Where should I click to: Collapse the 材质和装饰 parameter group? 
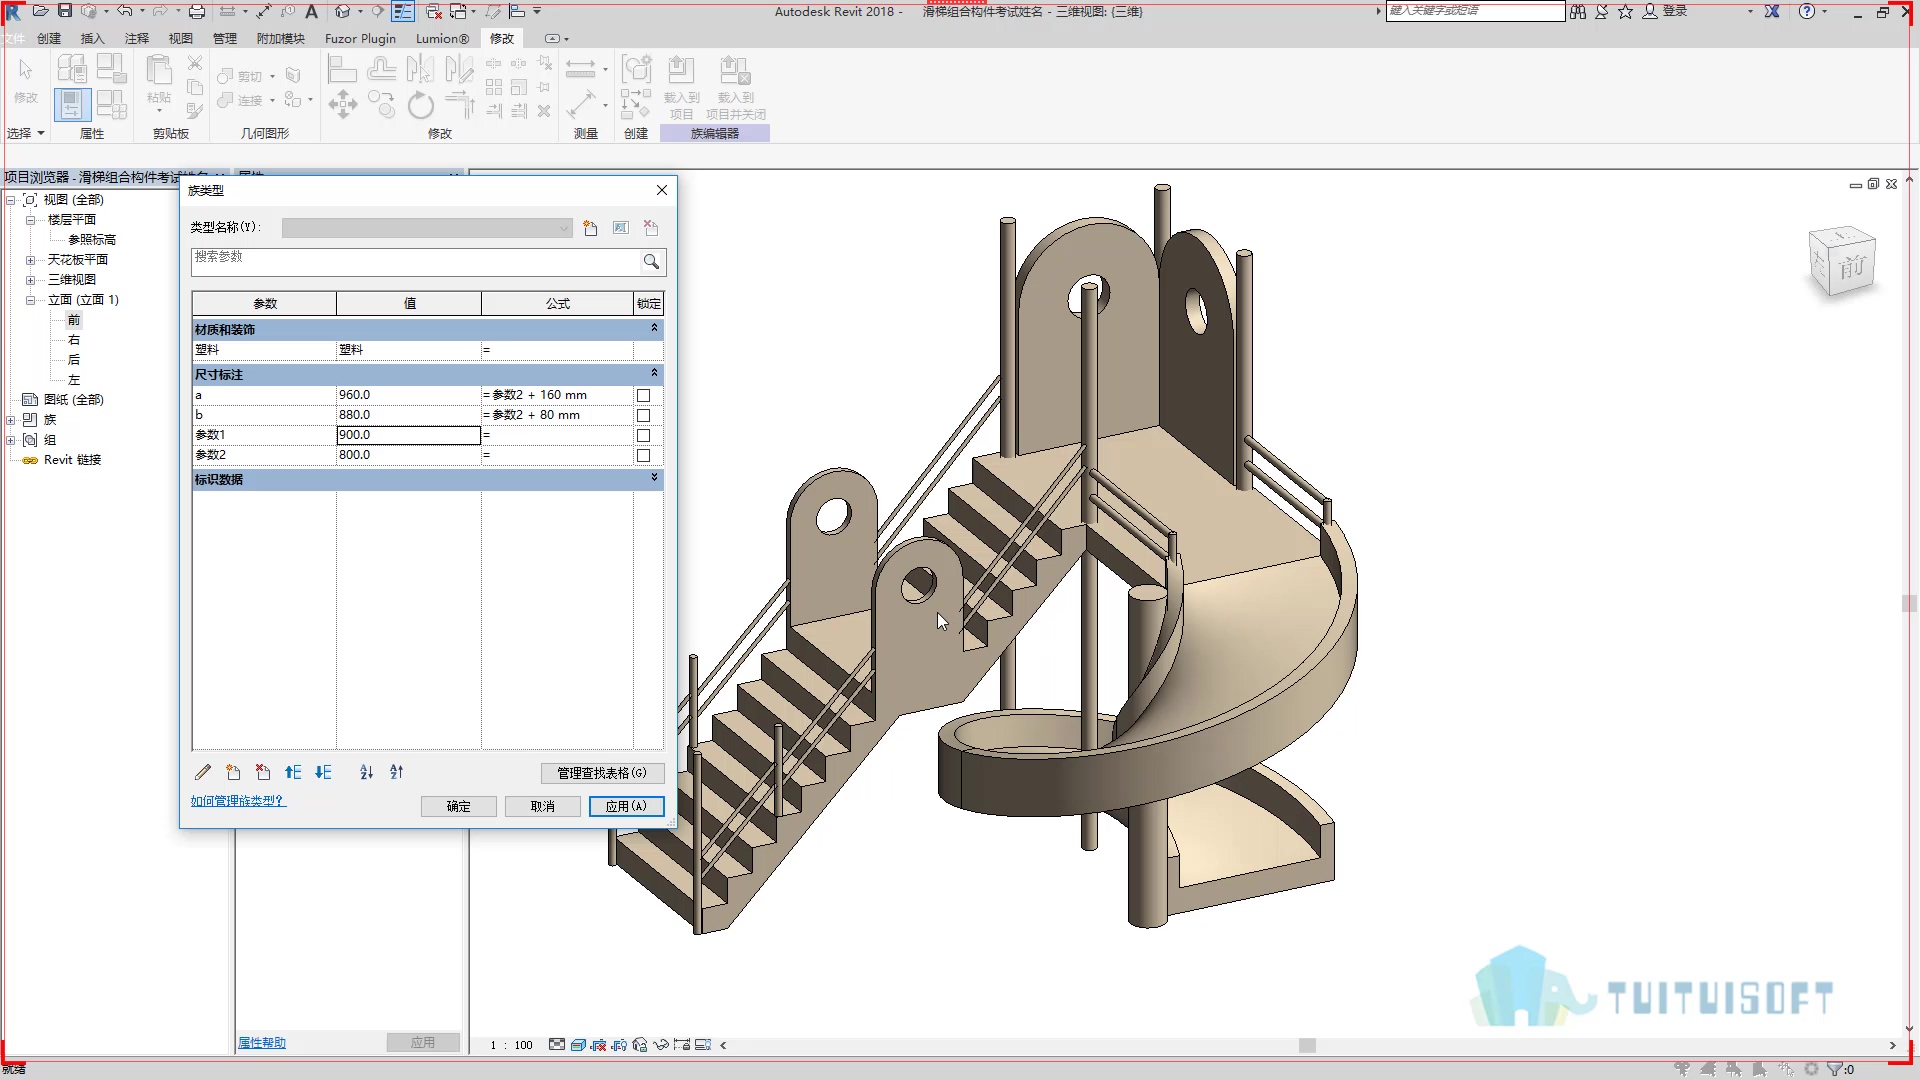(x=654, y=328)
